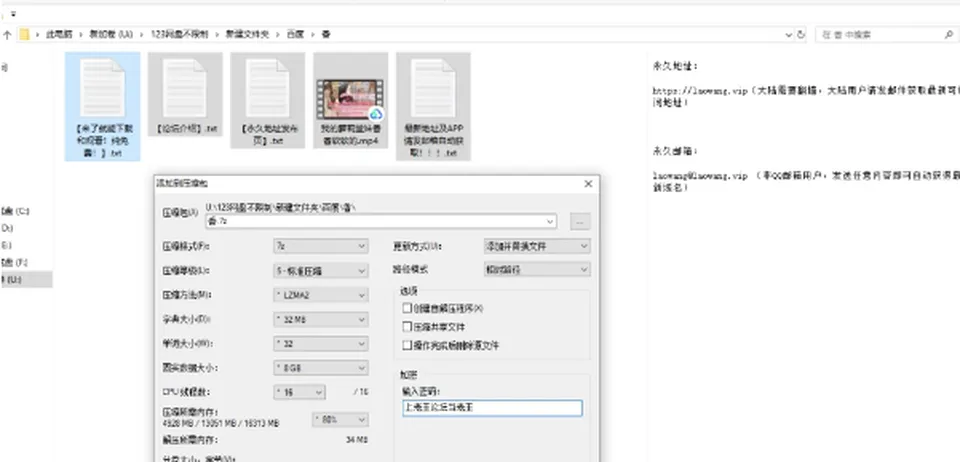Click the 解压所需内存 value 34 MB
960x462 pixels.
(357, 440)
